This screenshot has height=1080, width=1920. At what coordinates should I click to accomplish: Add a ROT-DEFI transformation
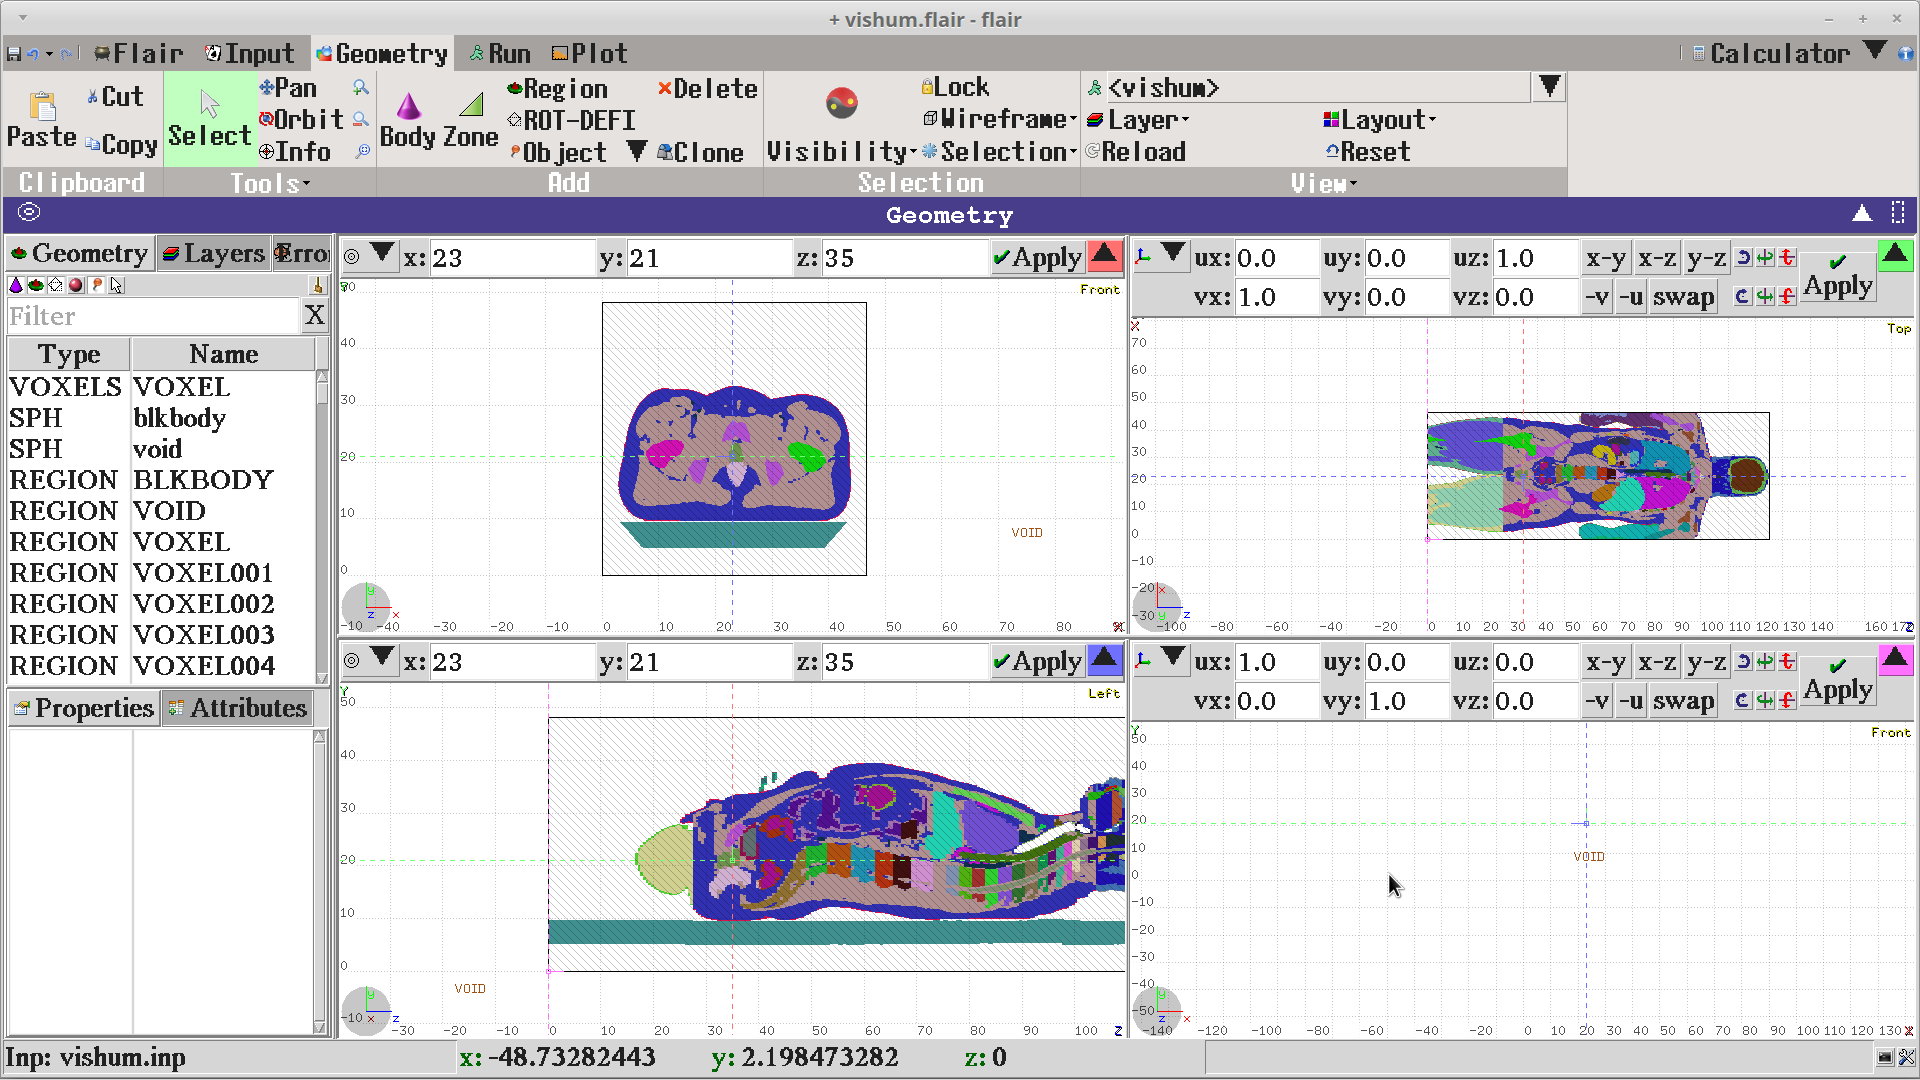572,121
